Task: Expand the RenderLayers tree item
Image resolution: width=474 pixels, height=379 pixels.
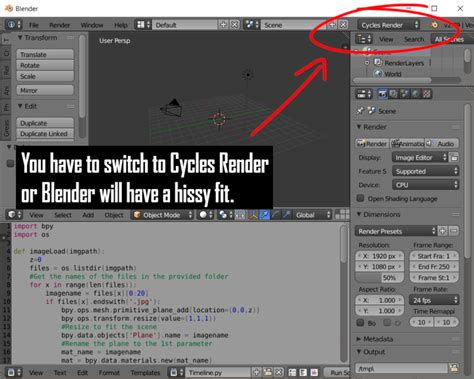Action: 367,63
